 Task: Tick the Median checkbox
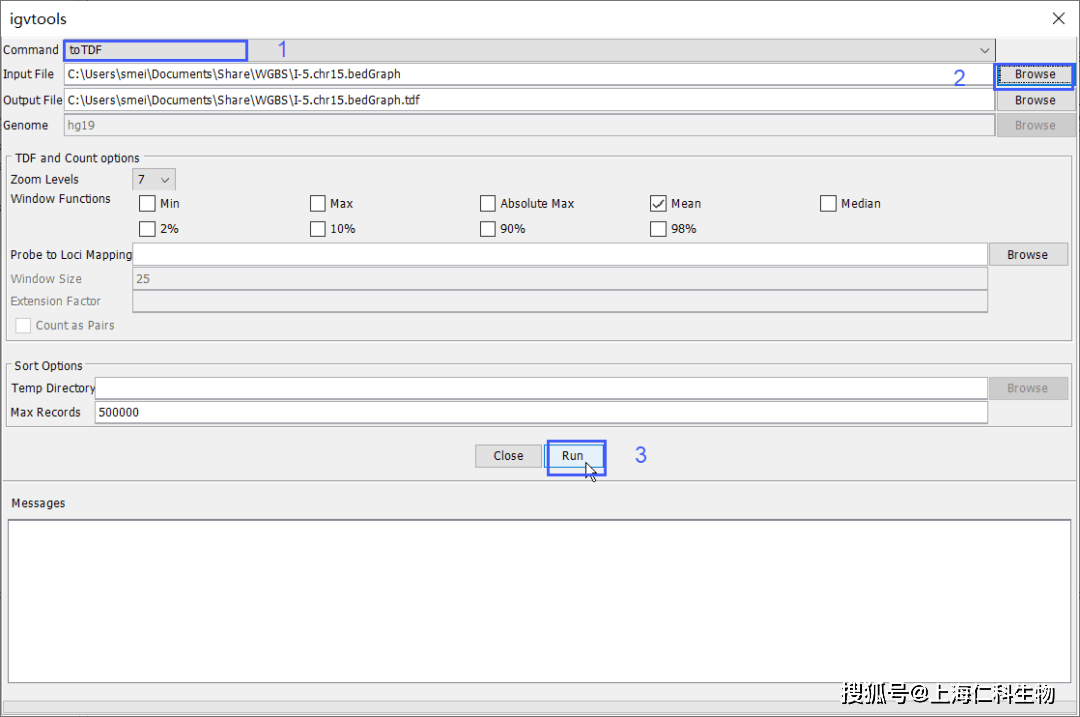[828, 204]
